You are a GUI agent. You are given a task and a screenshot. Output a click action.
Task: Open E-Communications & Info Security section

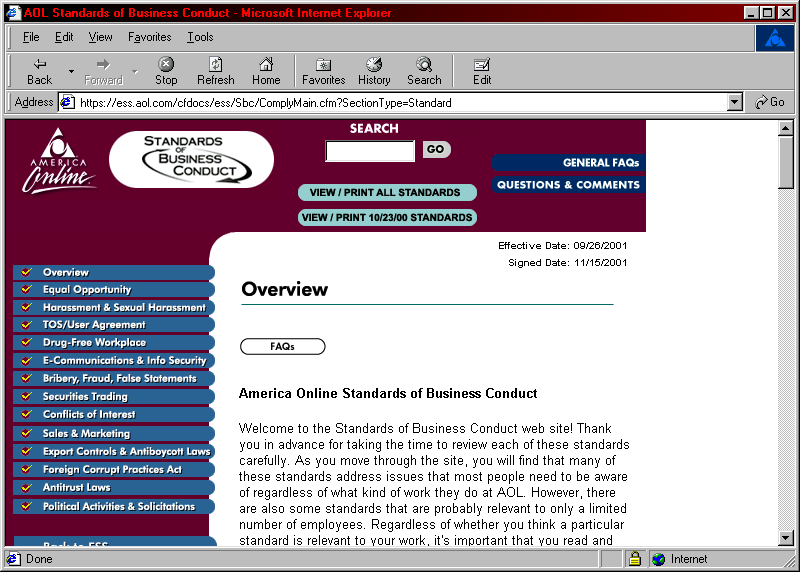pyautogui.click(x=113, y=361)
